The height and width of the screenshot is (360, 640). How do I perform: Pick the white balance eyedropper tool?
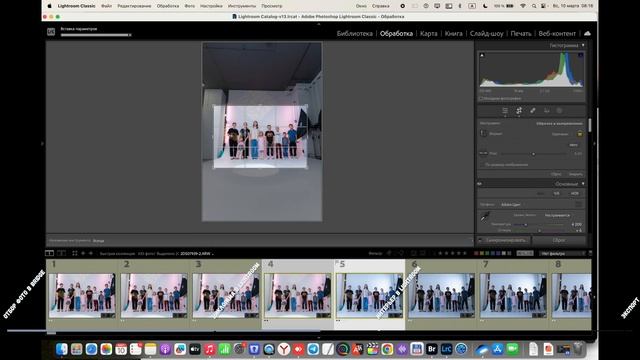click(484, 217)
